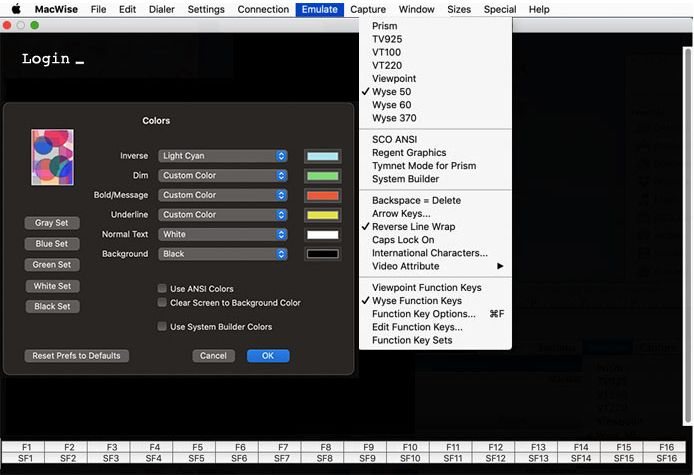Apply the Gray Set preset

tap(52, 223)
